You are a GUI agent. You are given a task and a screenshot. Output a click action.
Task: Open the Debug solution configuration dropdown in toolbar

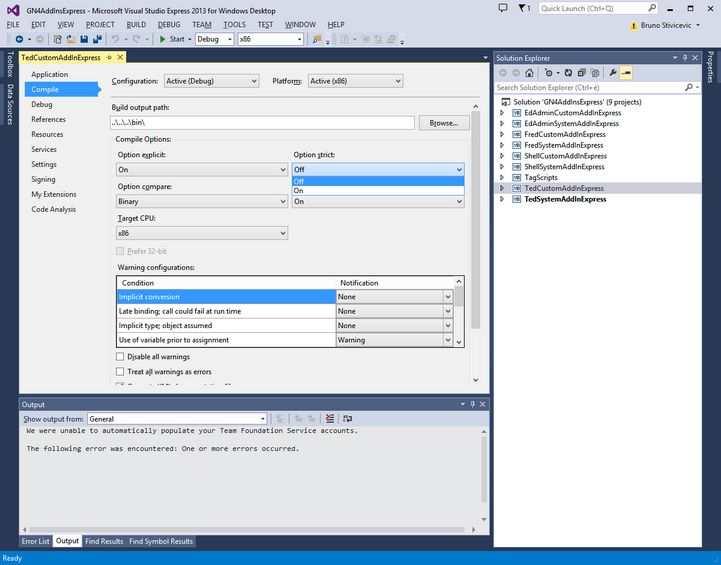215,39
